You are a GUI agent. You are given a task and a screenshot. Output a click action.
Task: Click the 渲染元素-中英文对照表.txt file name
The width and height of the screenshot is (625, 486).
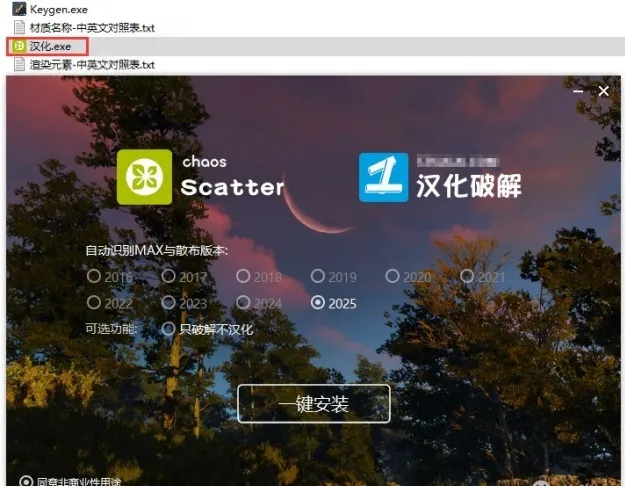coord(92,65)
